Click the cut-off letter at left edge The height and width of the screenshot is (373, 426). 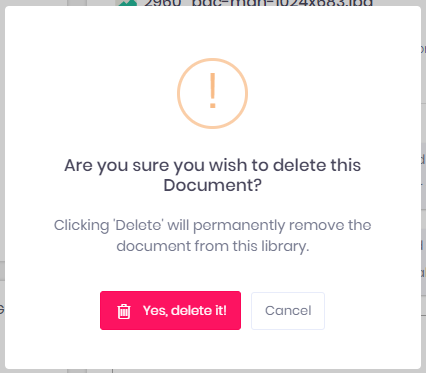(x=2, y=310)
